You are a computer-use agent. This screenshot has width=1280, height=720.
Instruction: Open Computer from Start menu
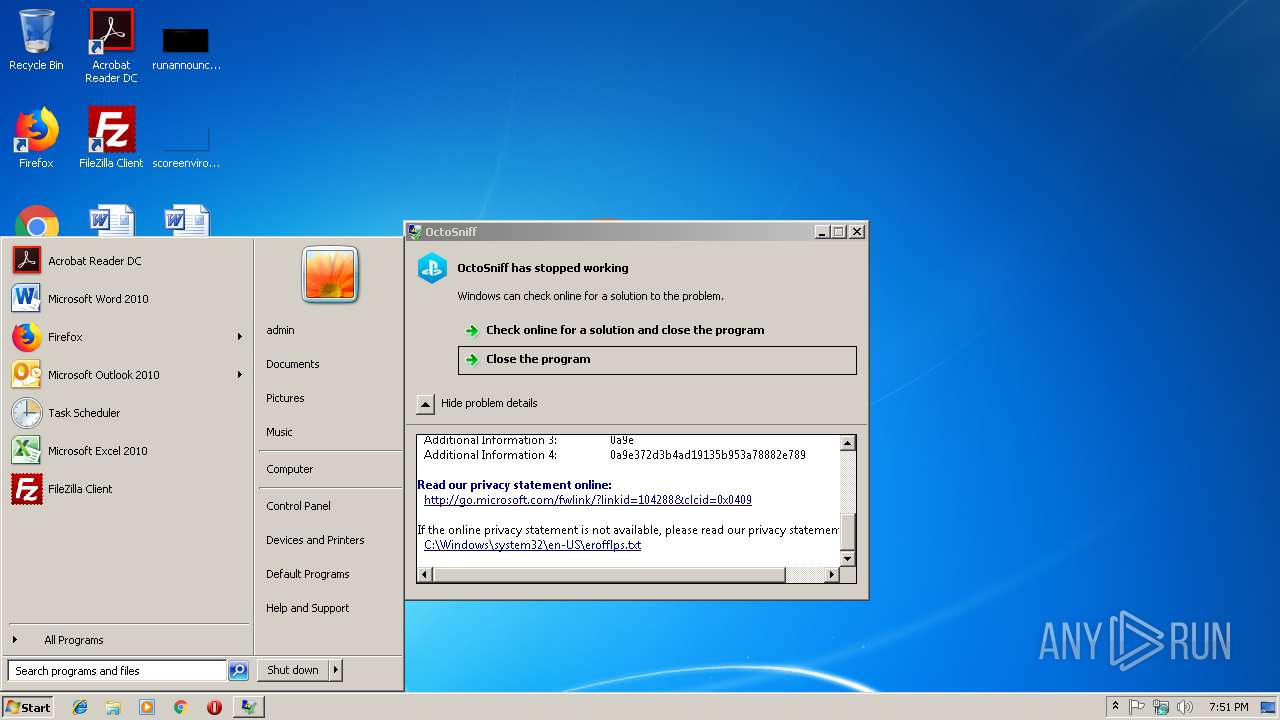point(289,469)
